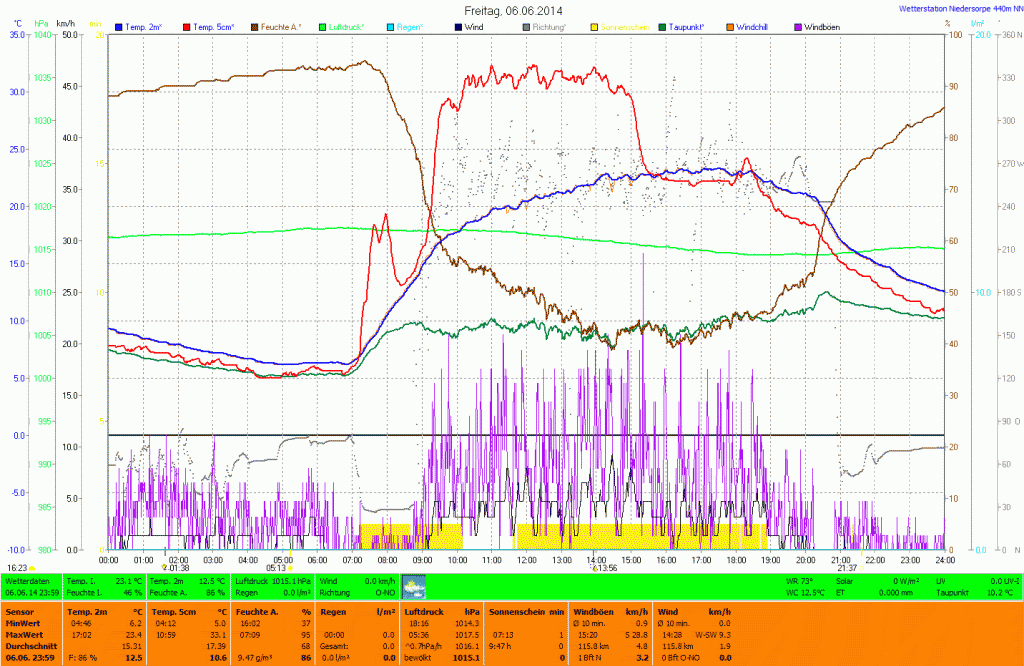Click the Sonnenschein min statistics header
Image resolution: width=1024 pixels, height=666 pixels.
pyautogui.click(x=526, y=610)
